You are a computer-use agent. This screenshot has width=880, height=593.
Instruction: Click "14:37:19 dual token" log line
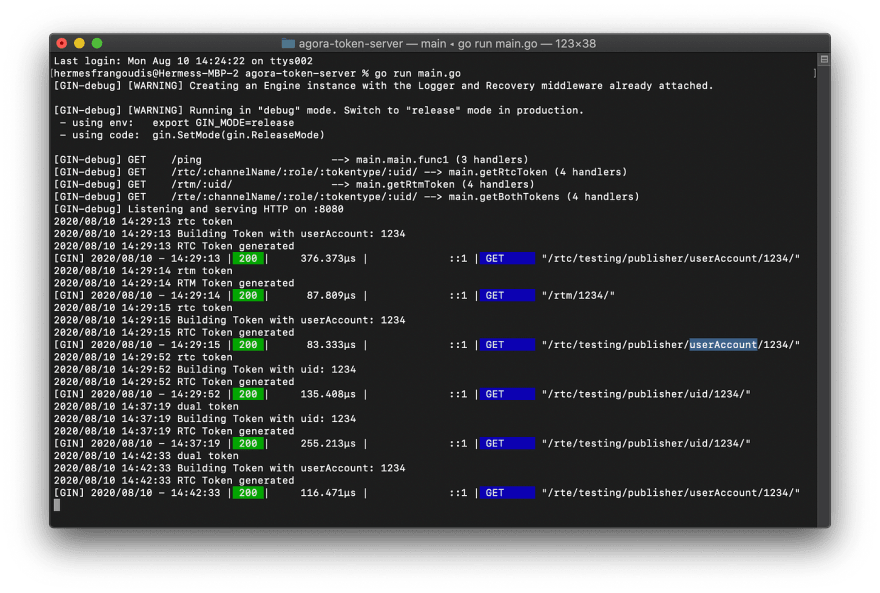(146, 406)
